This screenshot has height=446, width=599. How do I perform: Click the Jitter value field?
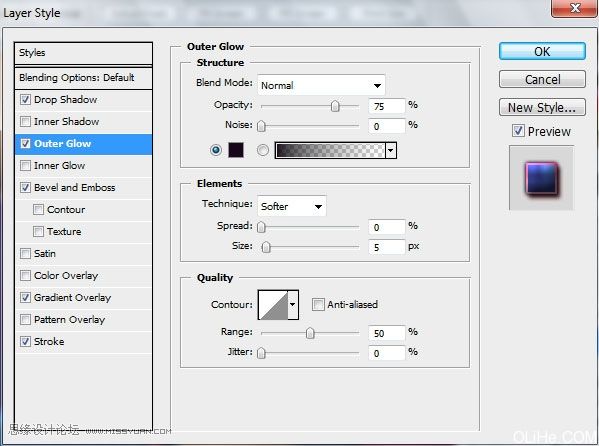pyautogui.click(x=387, y=353)
